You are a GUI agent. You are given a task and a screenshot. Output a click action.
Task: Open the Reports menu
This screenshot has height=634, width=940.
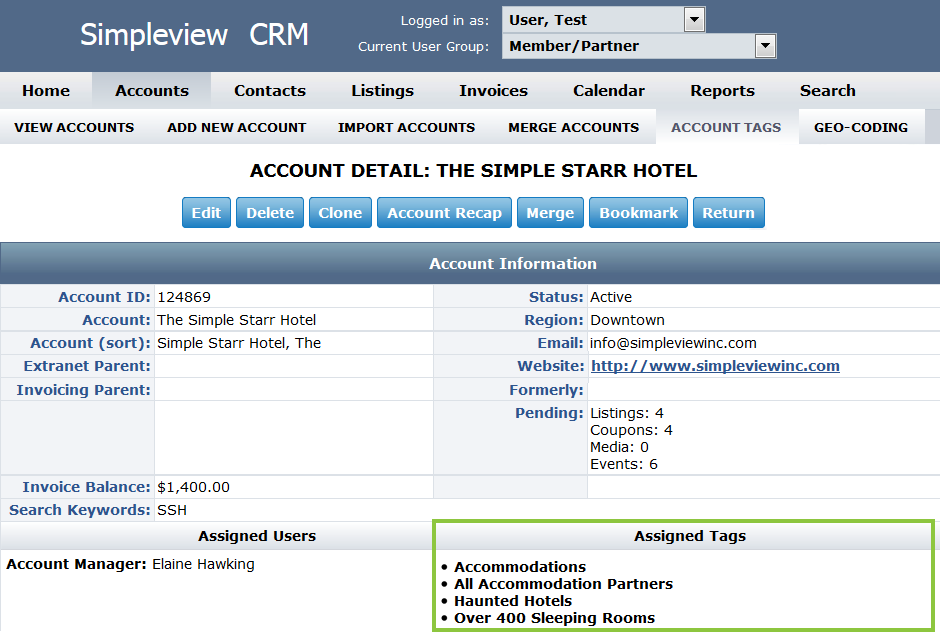[722, 90]
